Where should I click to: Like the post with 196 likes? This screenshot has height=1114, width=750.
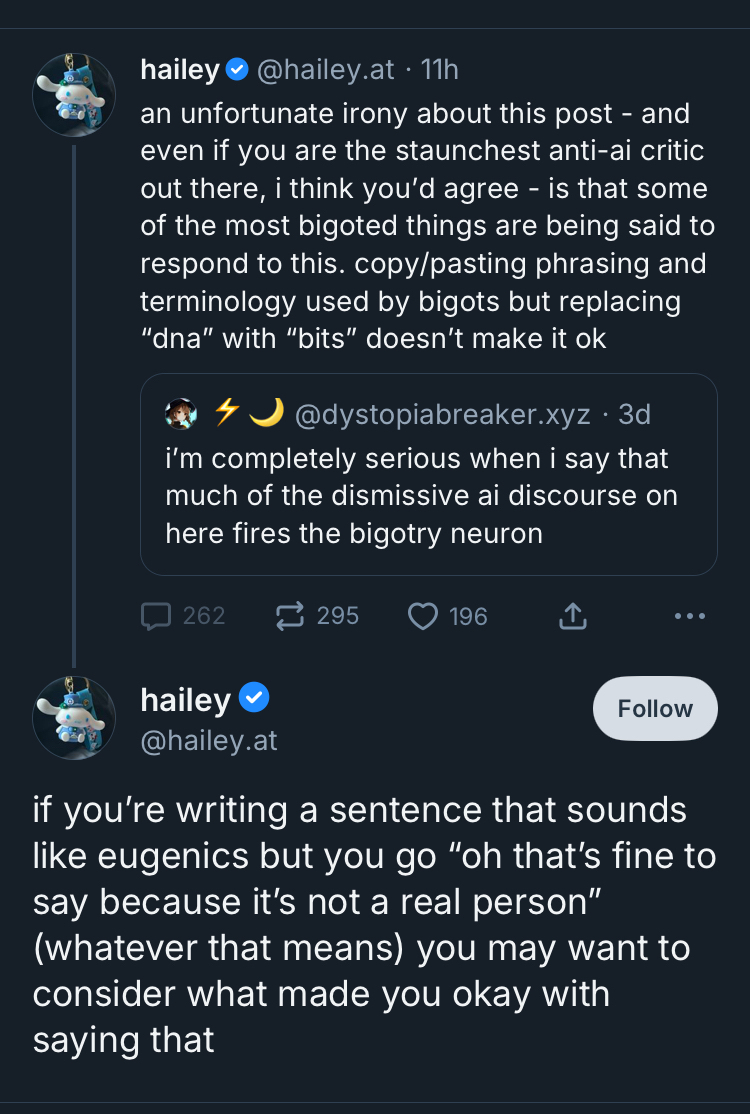tap(423, 616)
